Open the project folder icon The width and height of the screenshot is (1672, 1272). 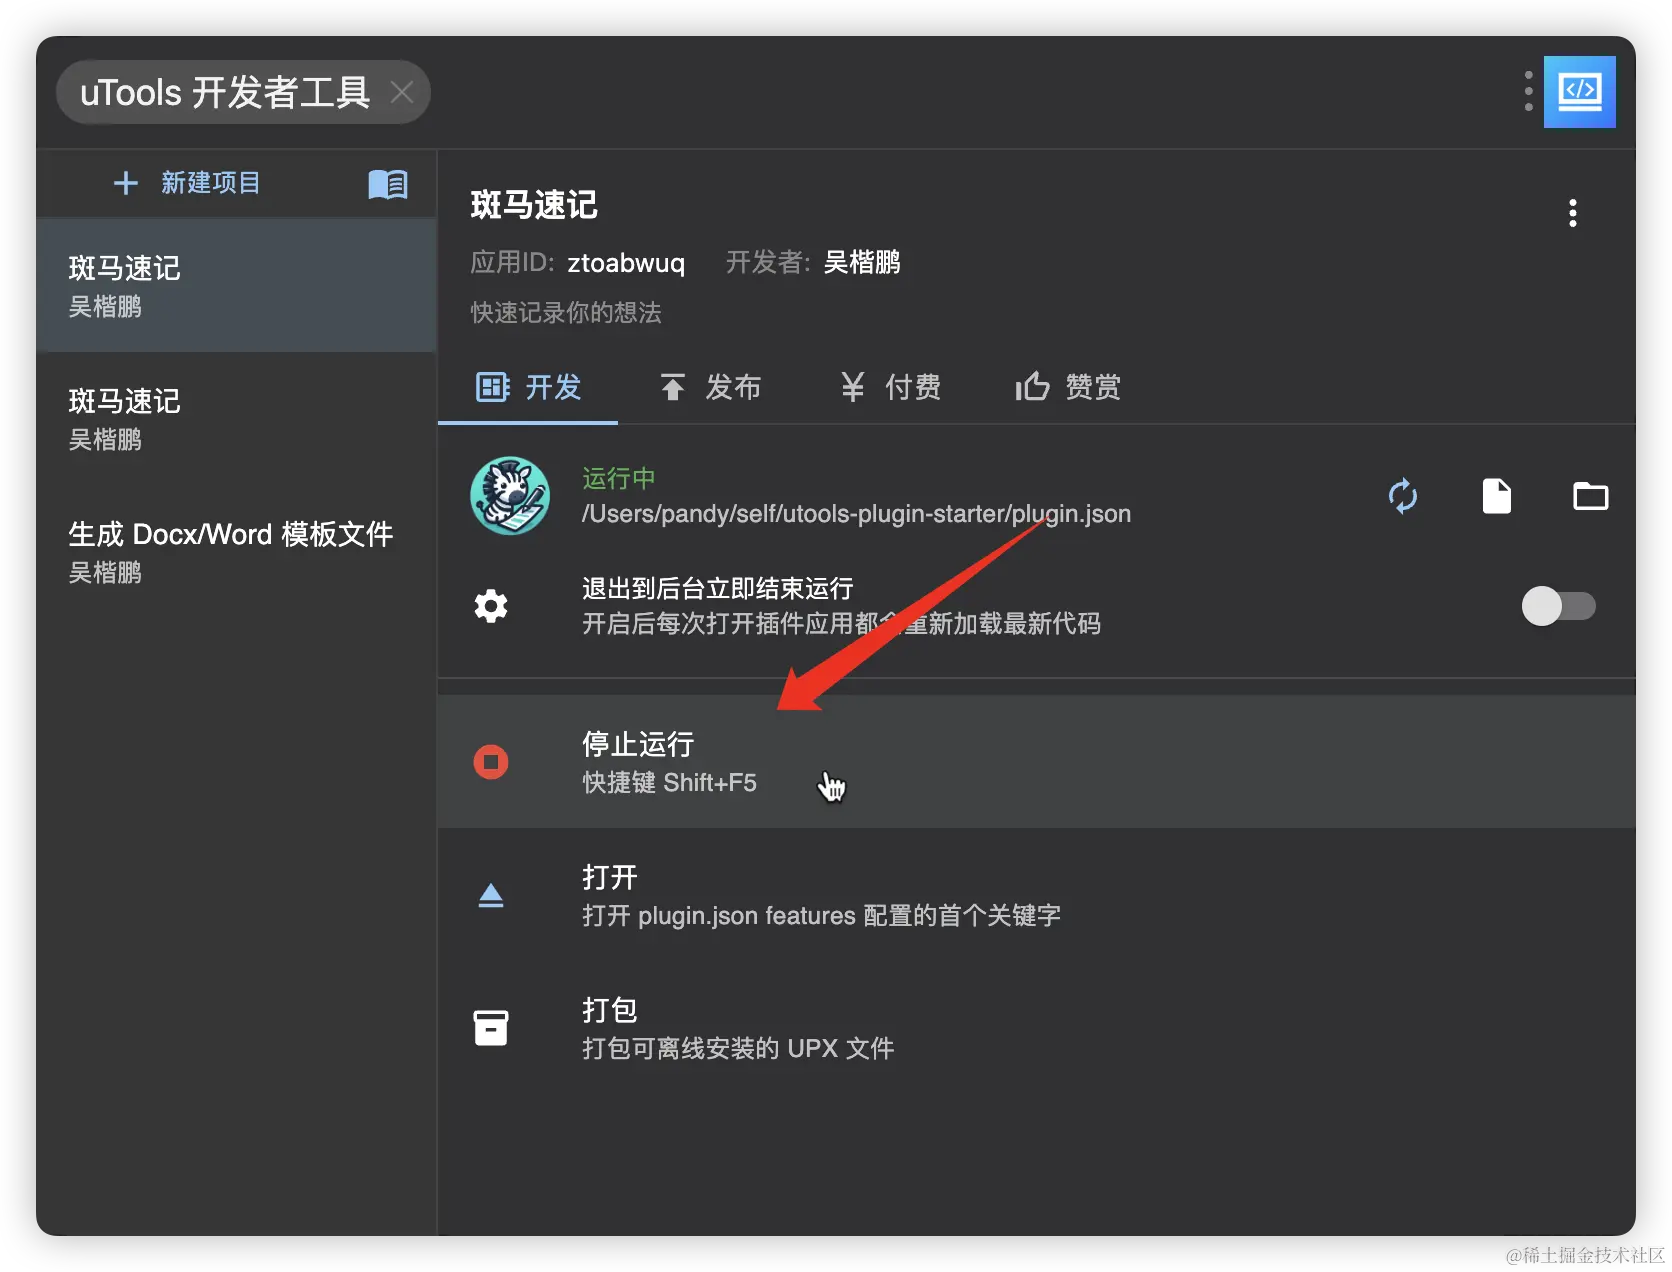(x=1590, y=496)
